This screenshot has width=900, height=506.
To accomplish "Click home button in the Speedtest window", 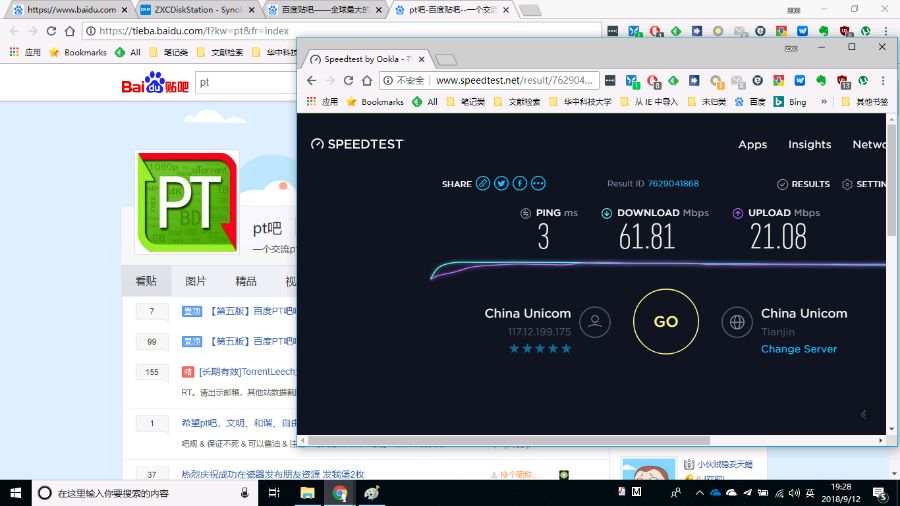I will [367, 81].
